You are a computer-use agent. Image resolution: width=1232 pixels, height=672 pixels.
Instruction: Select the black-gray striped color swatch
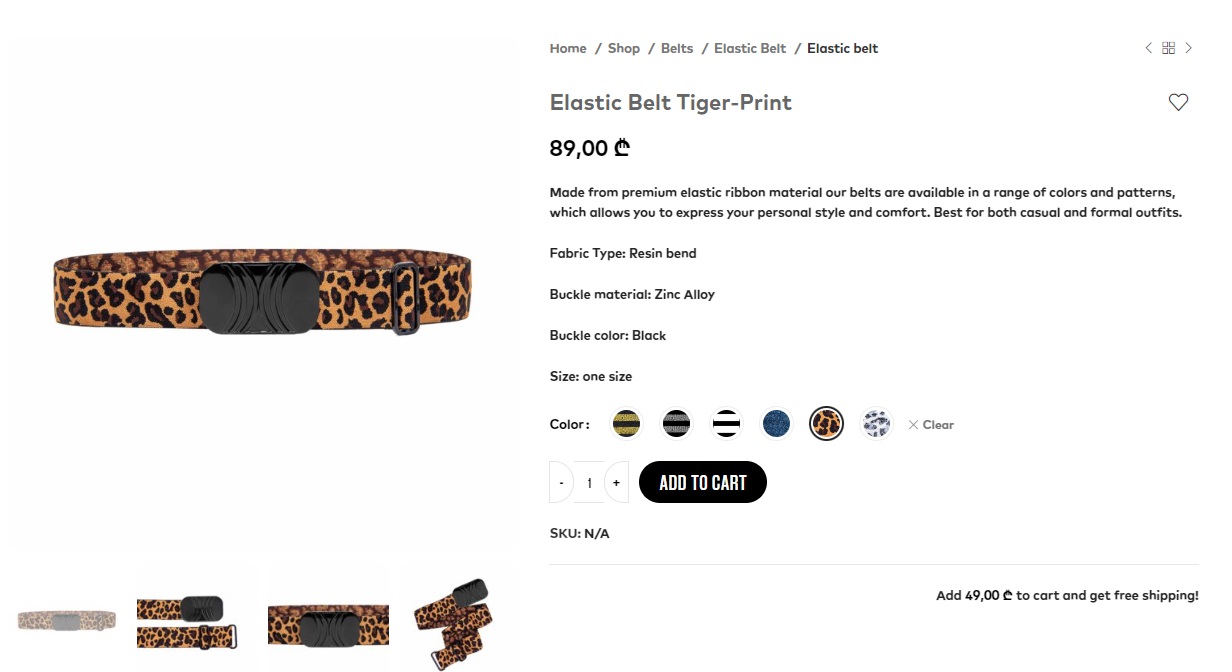pyautogui.click(x=676, y=424)
